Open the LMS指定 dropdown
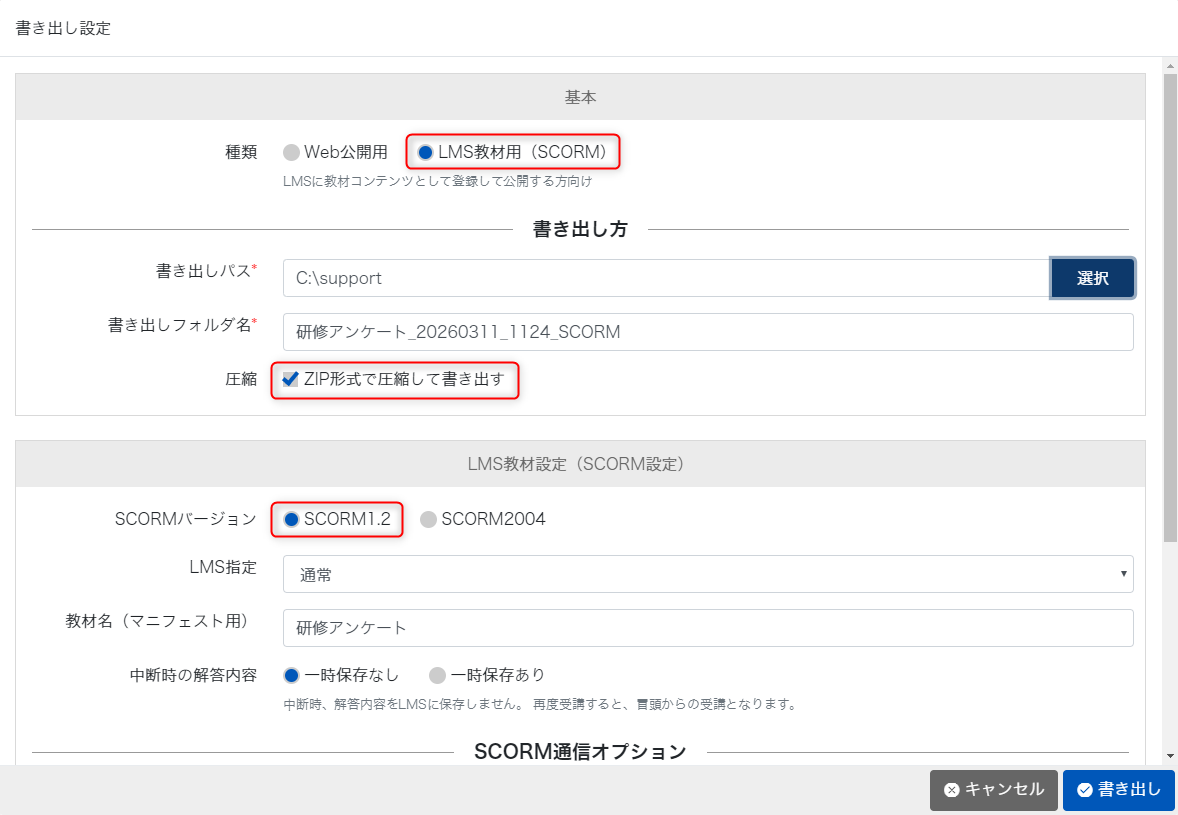 (707, 574)
